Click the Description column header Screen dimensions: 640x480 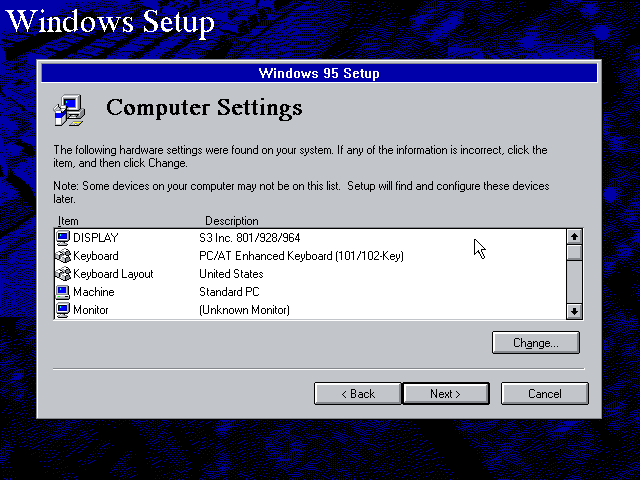click(x=231, y=221)
